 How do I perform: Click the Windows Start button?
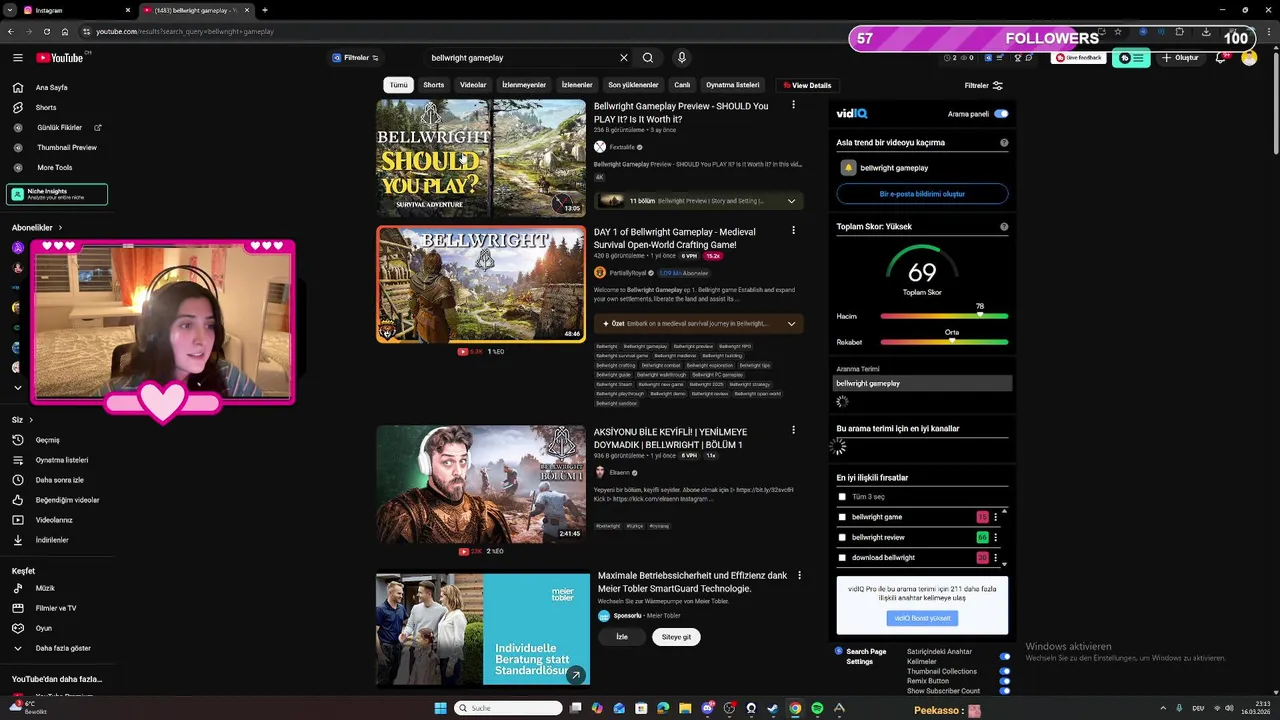[x=440, y=708]
